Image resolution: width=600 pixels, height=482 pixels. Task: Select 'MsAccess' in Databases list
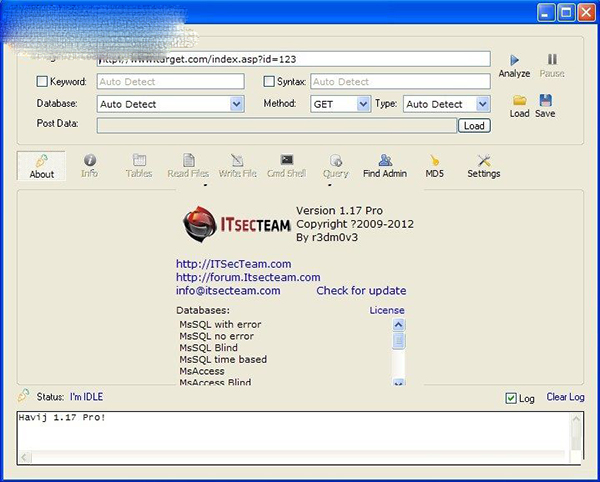[x=202, y=371]
